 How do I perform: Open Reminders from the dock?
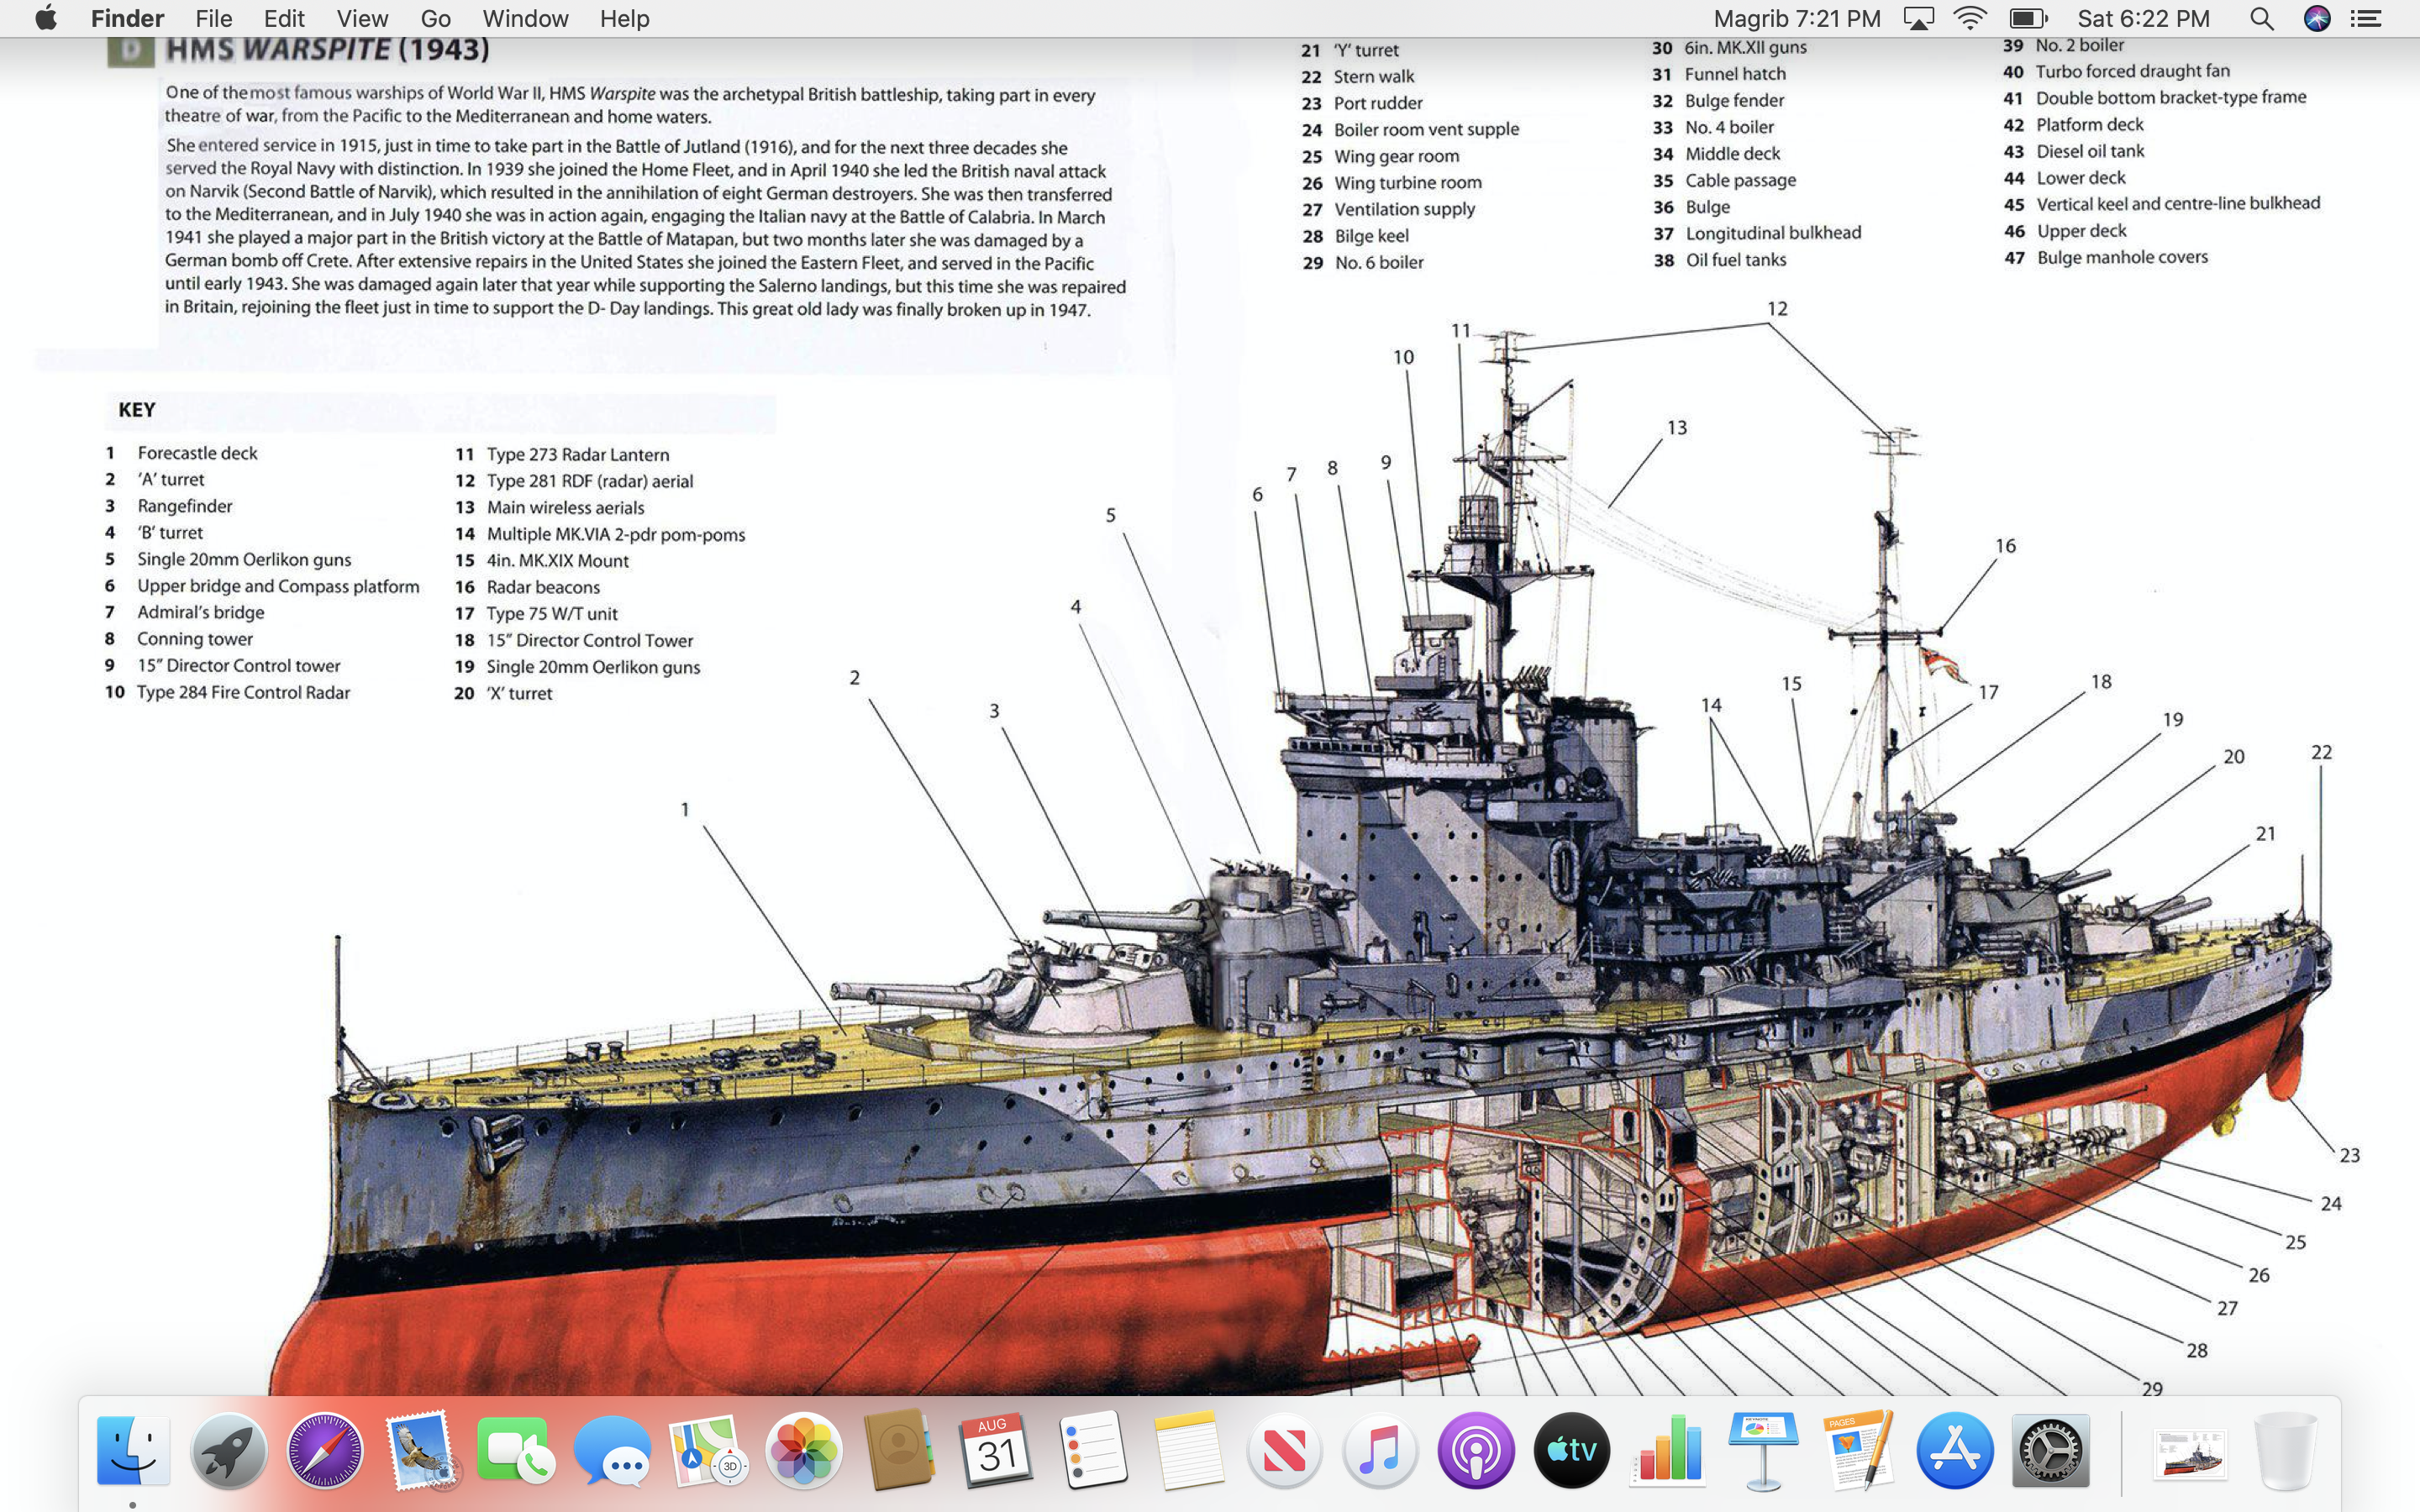coord(1092,1450)
